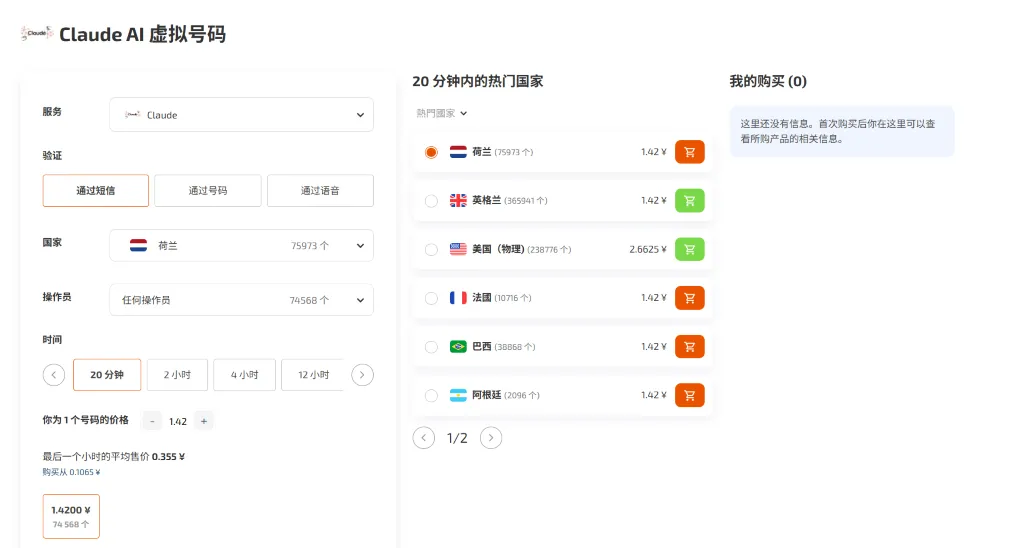The width and height of the screenshot is (1024, 548).
Task: Select the 英格兰 radio button
Action: 431,201
